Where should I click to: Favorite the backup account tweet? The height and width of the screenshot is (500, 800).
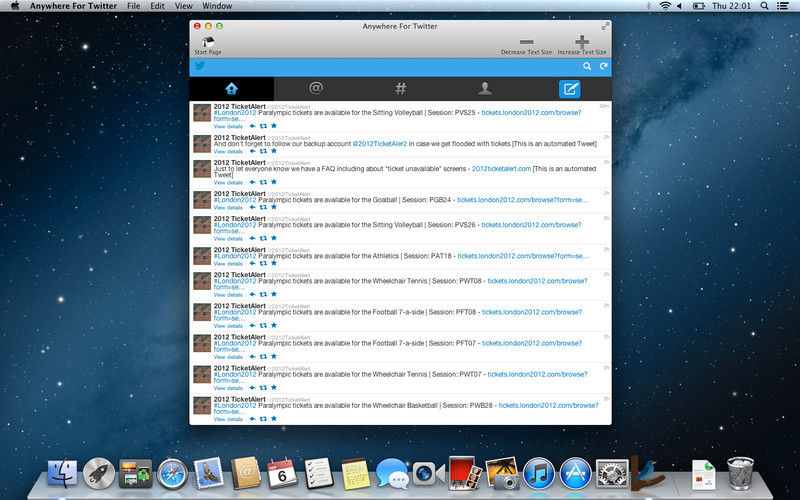(274, 151)
